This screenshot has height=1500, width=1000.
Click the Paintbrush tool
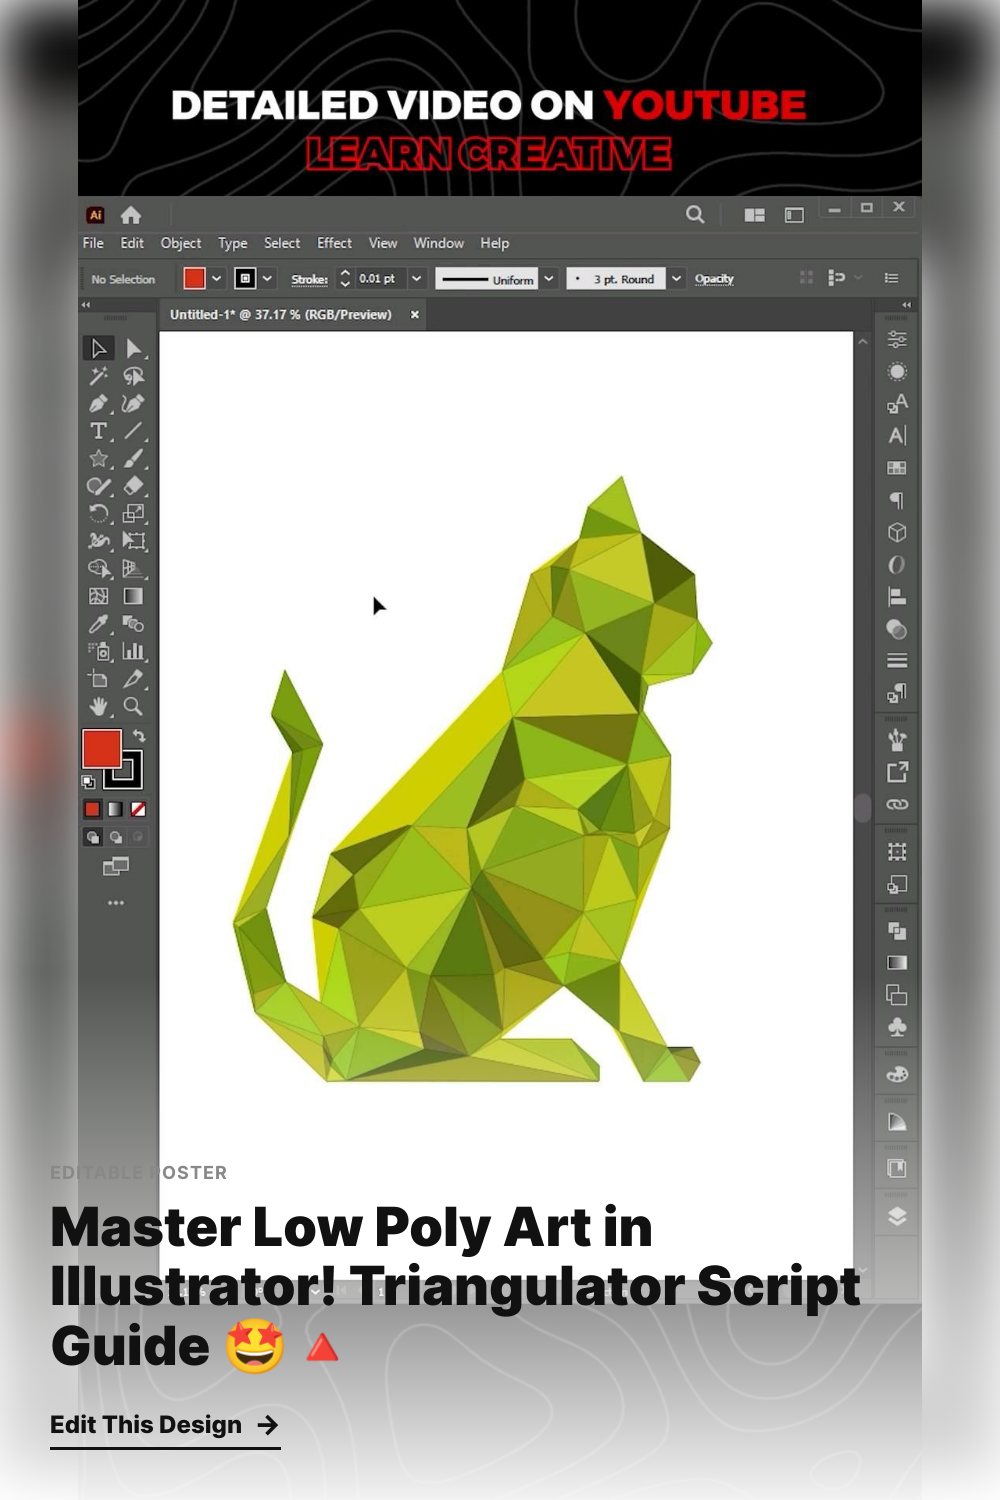point(133,459)
